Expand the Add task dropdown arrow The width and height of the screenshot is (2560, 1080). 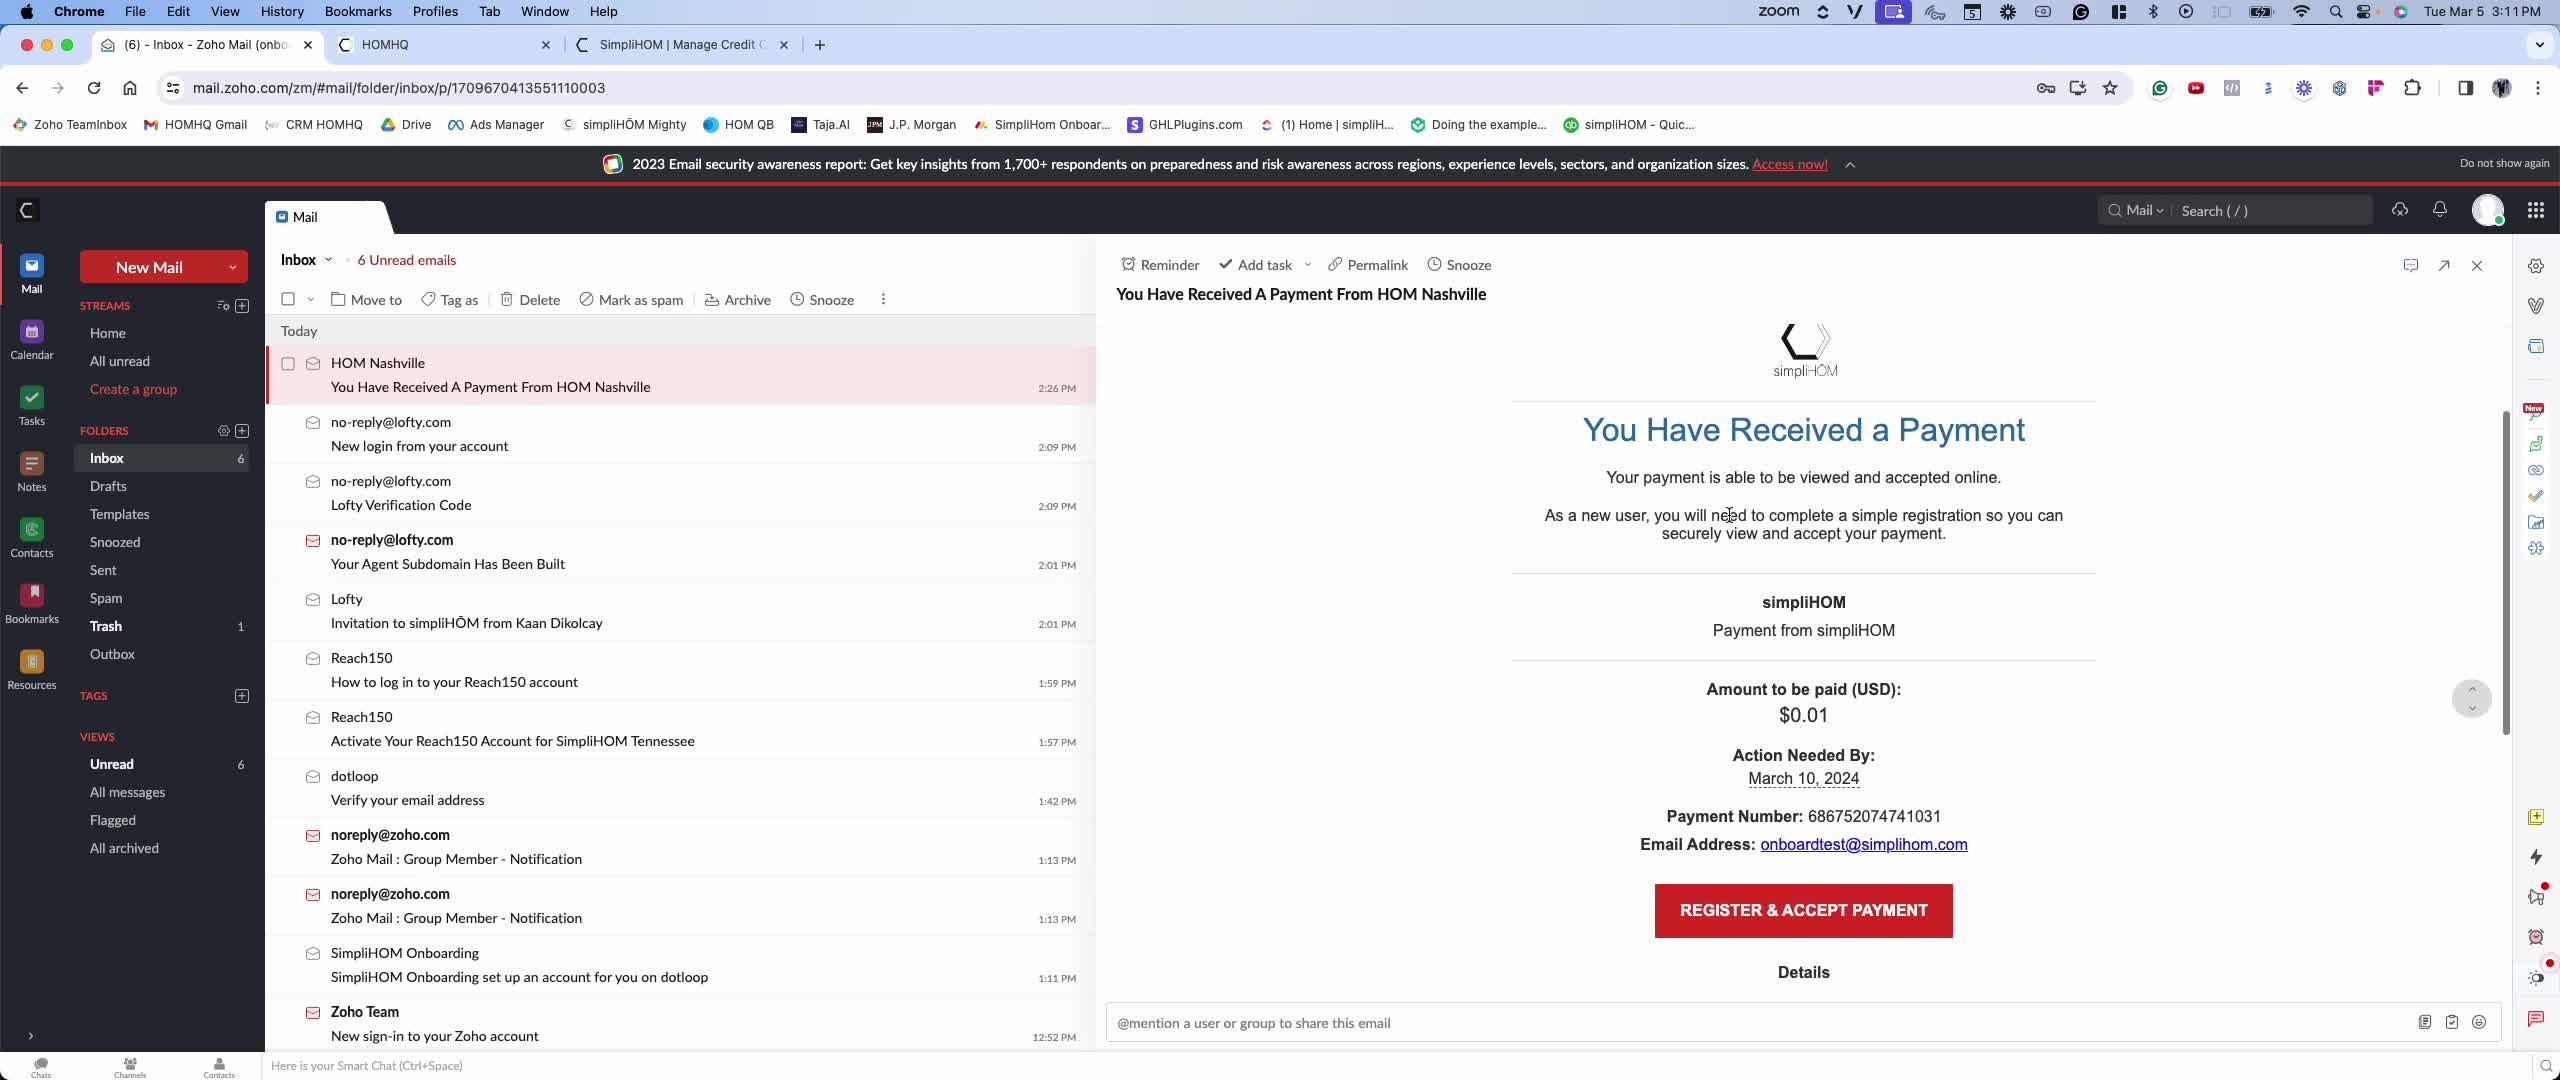point(1307,265)
